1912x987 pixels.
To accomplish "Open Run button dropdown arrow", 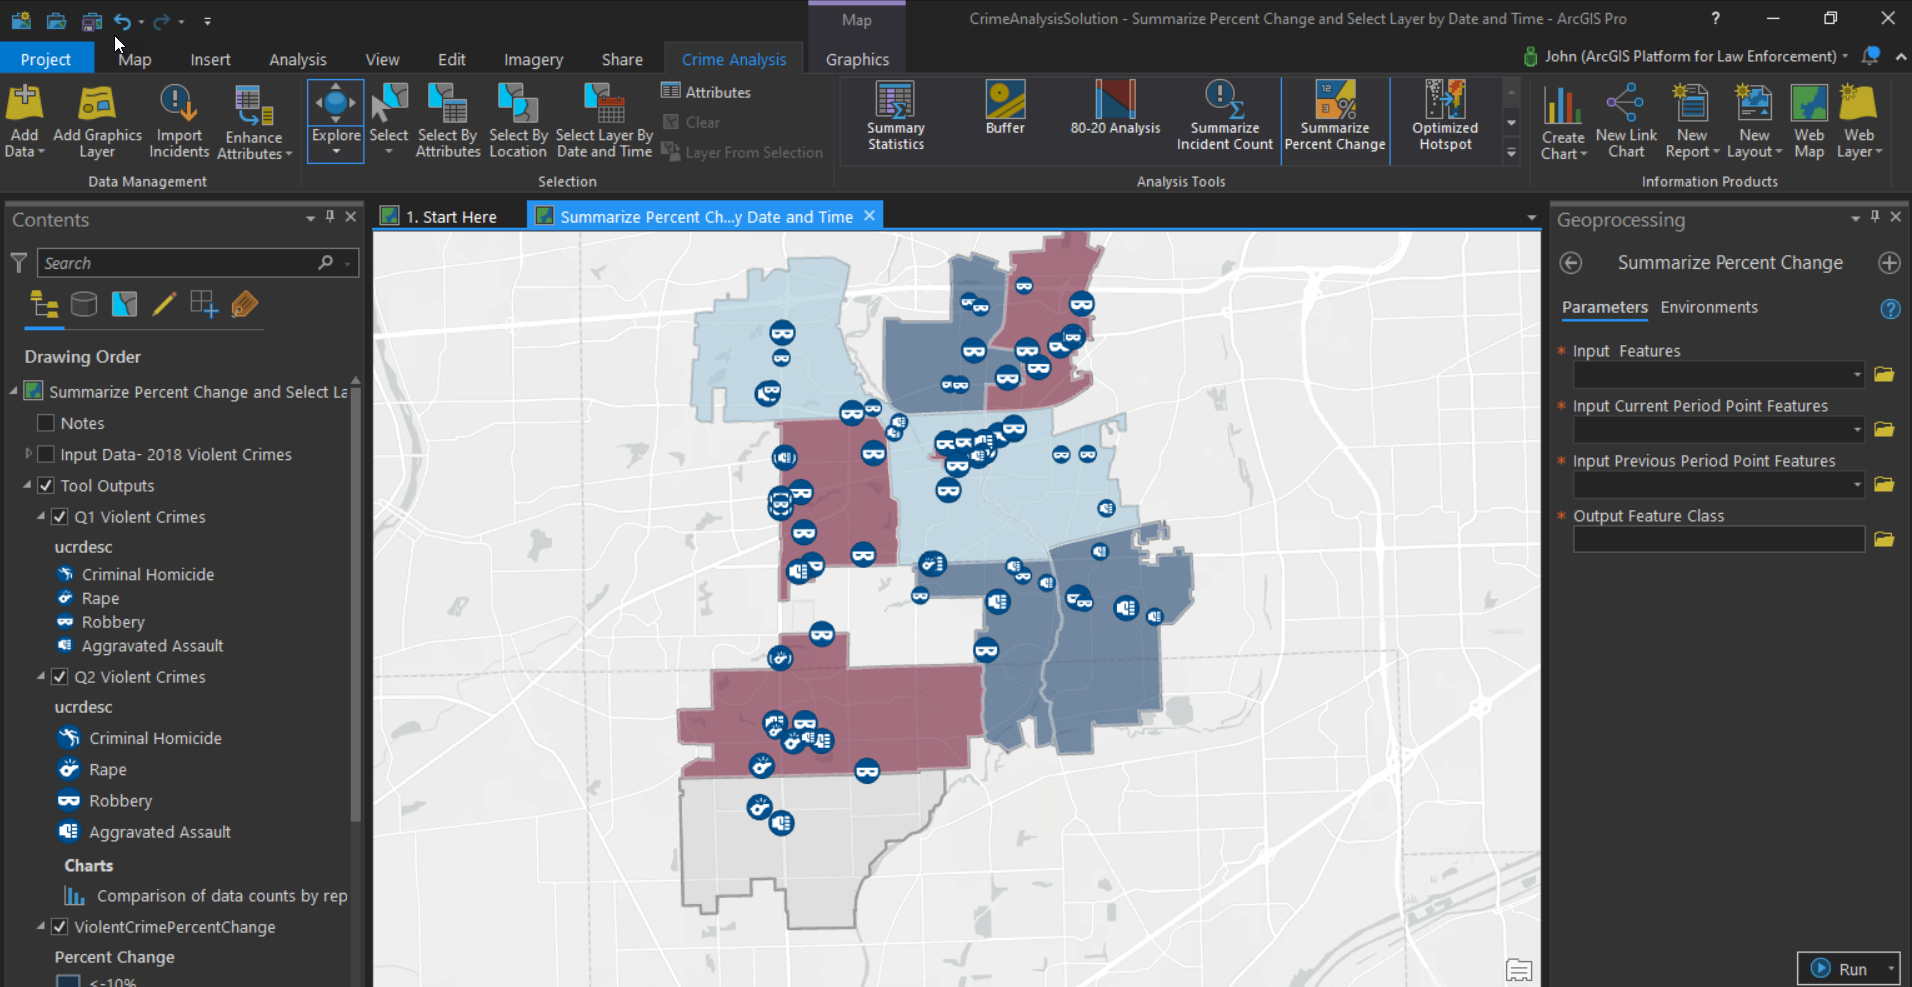I will (1890, 969).
